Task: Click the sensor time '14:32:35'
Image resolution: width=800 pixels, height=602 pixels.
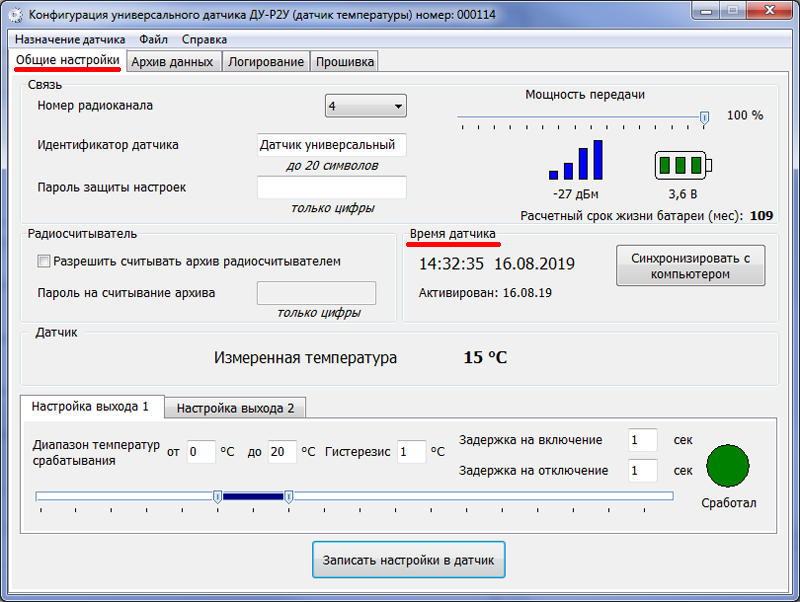Action: tap(451, 264)
